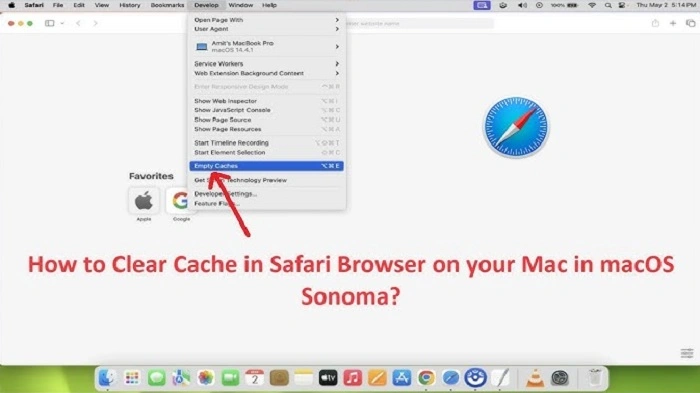Open Apple favorite tile
Viewport: 700px width, 393px height.
(144, 201)
